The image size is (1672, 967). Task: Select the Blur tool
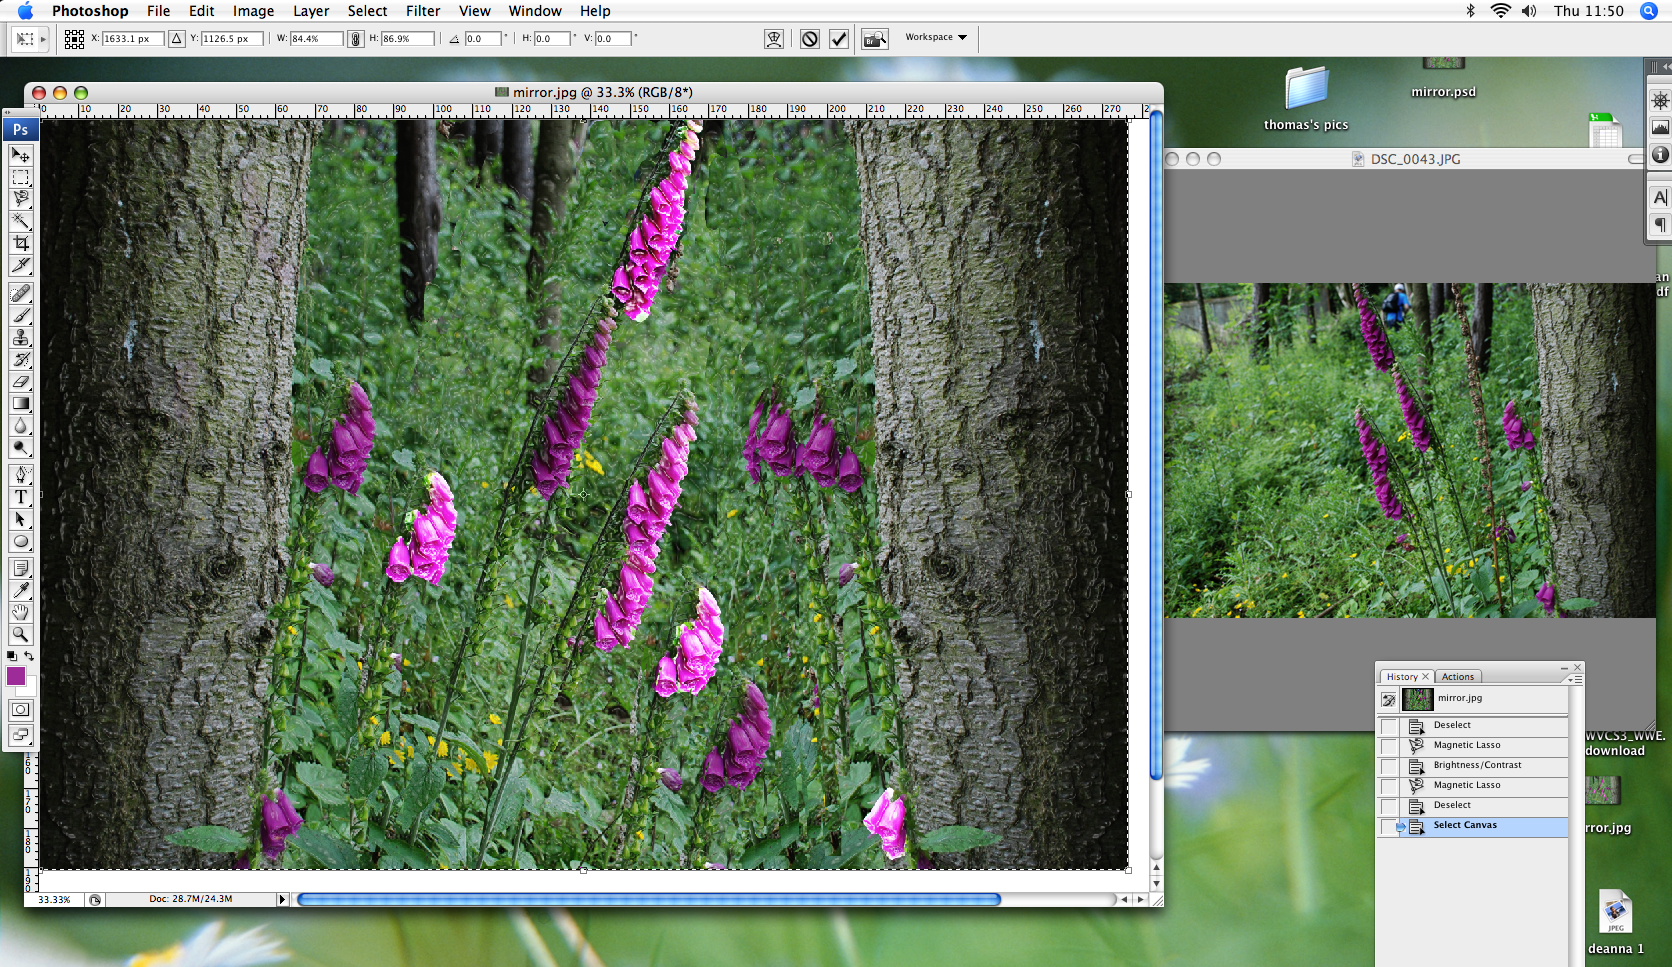click(20, 425)
